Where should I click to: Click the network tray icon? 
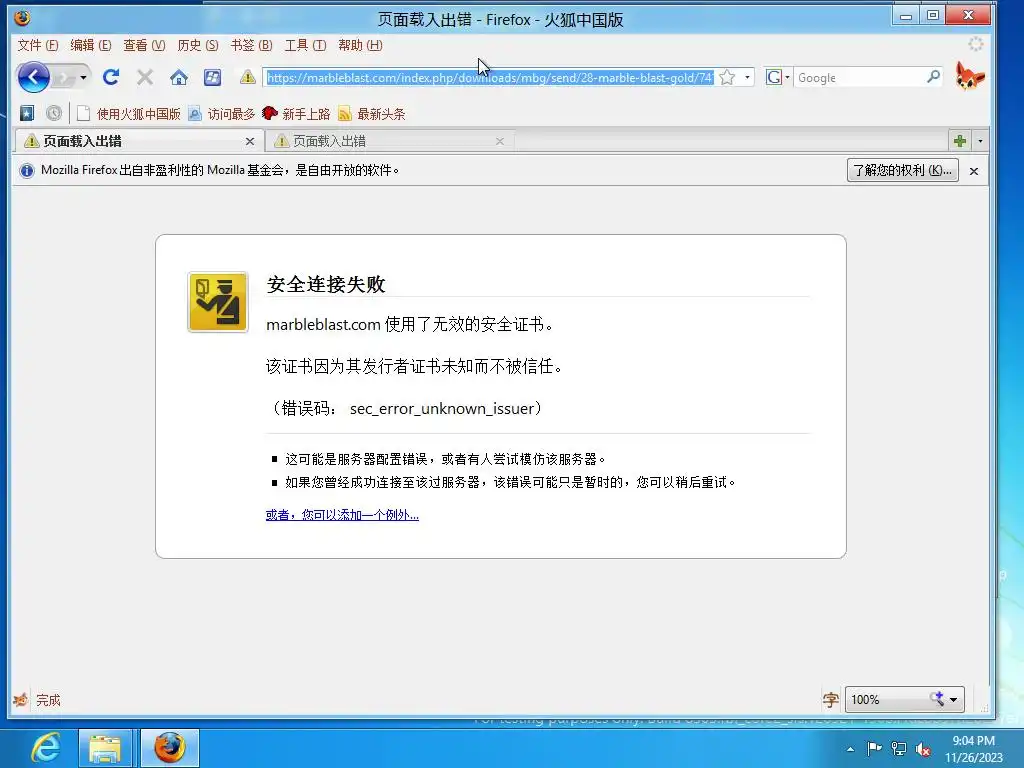click(899, 749)
